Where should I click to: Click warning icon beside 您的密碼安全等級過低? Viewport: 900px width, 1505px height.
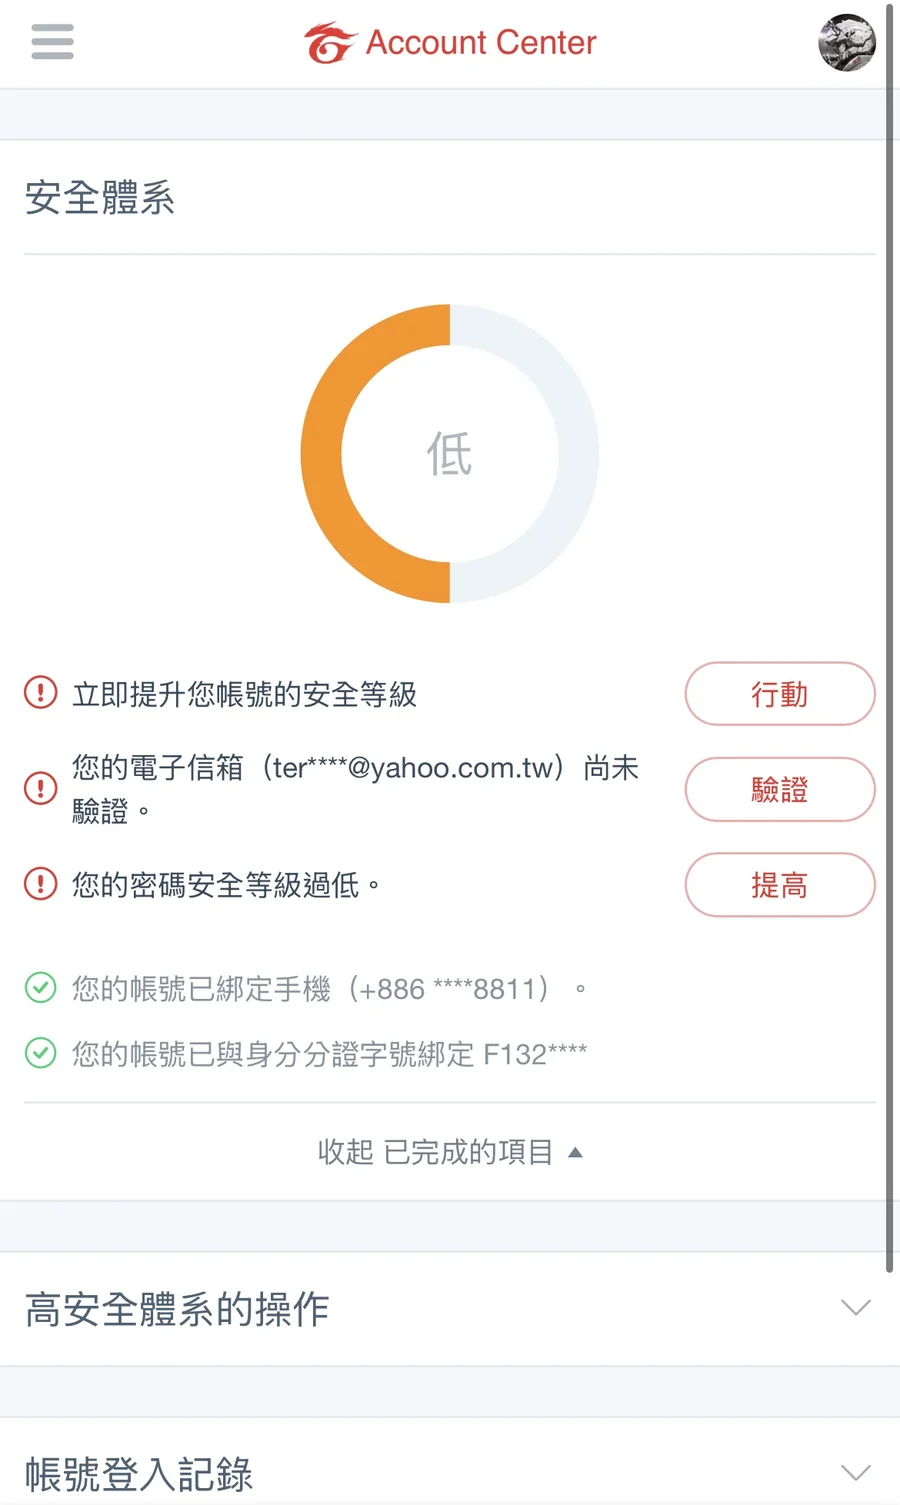[x=40, y=884]
